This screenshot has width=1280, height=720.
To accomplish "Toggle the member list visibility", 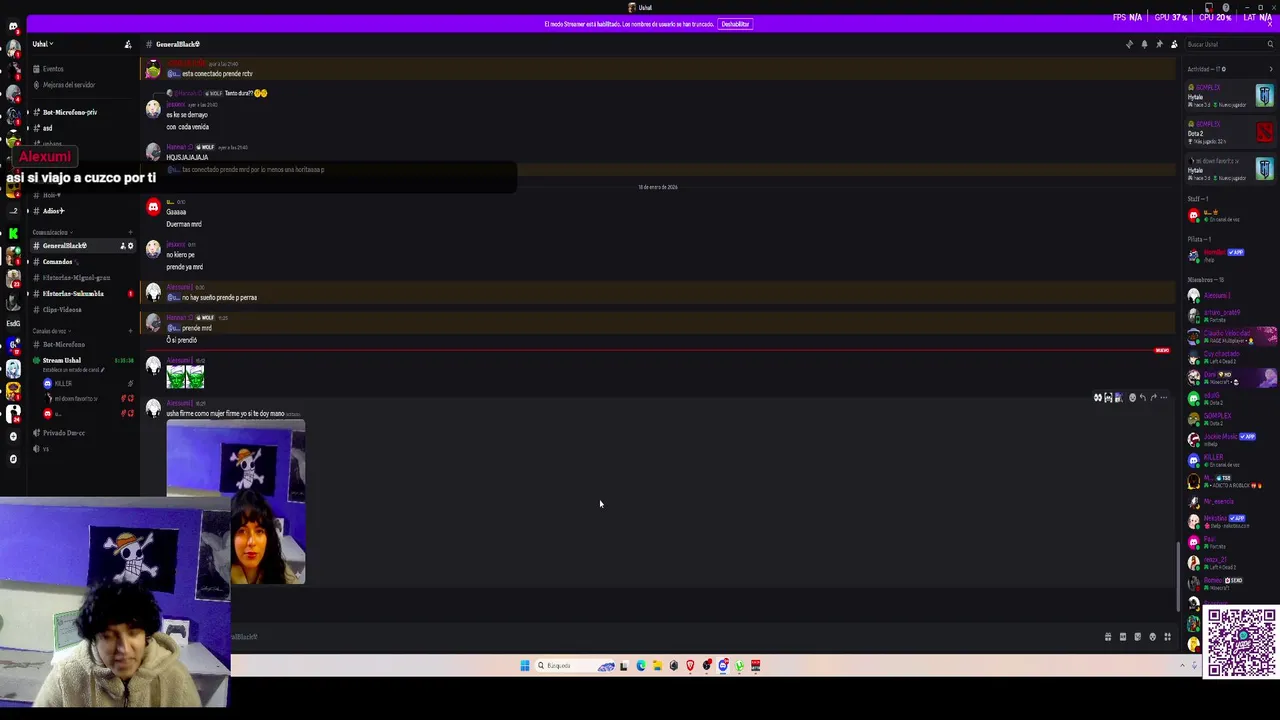I will coord(1174,44).
